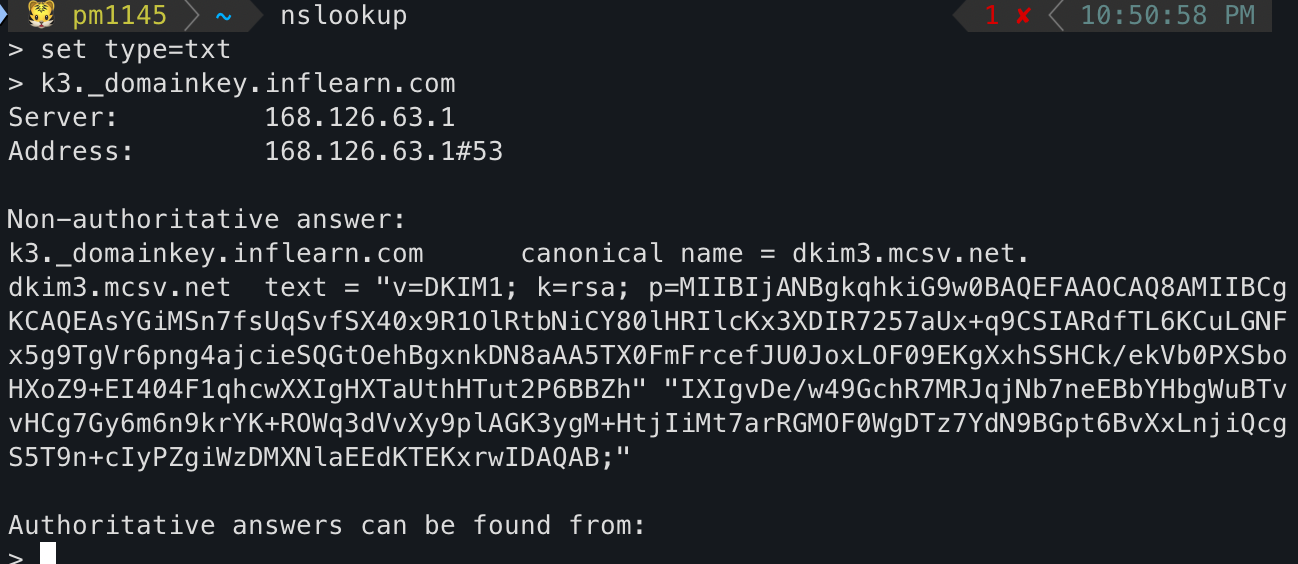Click the red error cross icon
The width and height of the screenshot is (1298, 564).
point(1024,15)
